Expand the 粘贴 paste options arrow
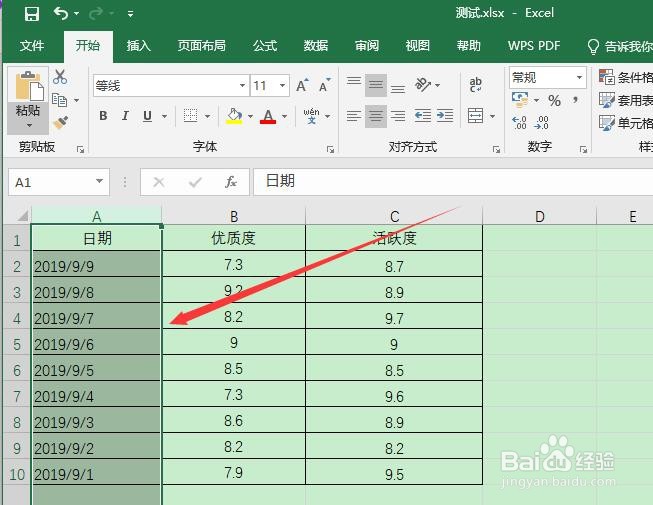Image resolution: width=653 pixels, height=505 pixels. [29, 125]
